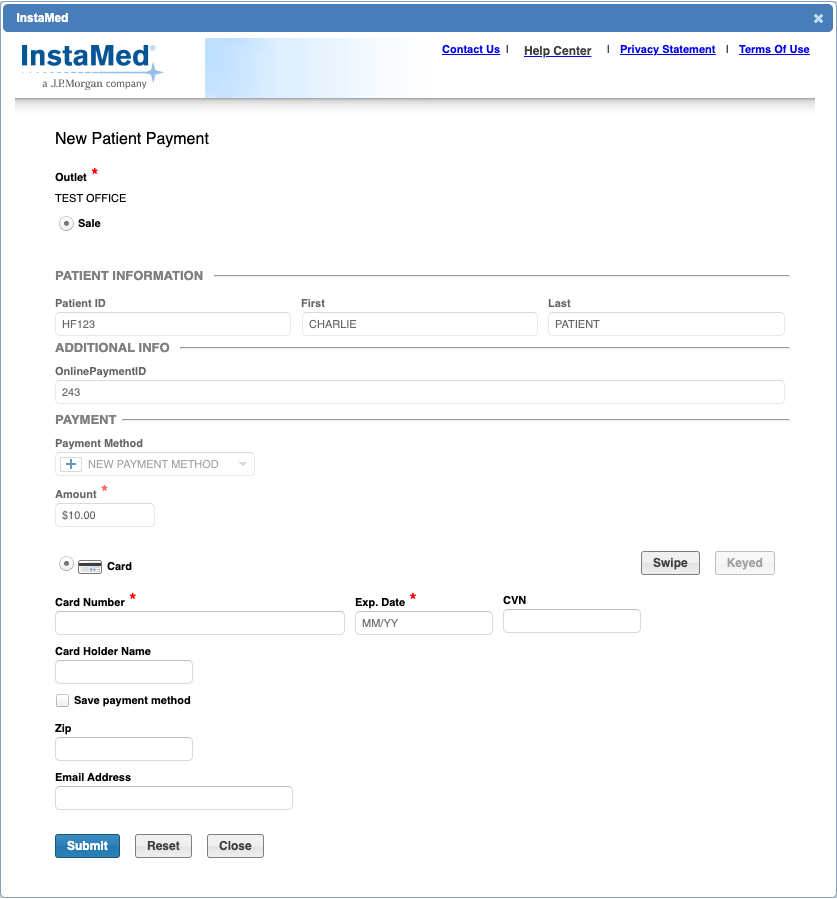Select the Sale radio button

click(x=65, y=223)
